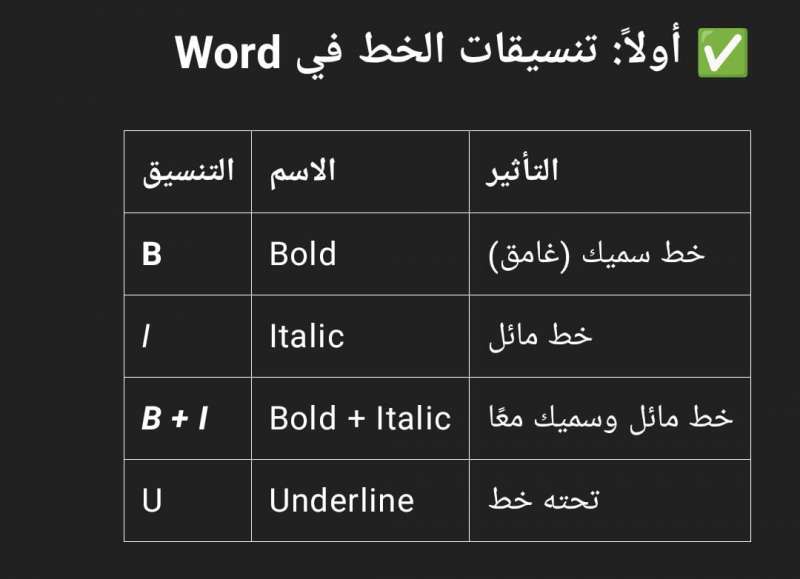Image resolution: width=800 pixels, height=579 pixels.
Task: Click the Bold + Italic name cell
Action: click(360, 418)
